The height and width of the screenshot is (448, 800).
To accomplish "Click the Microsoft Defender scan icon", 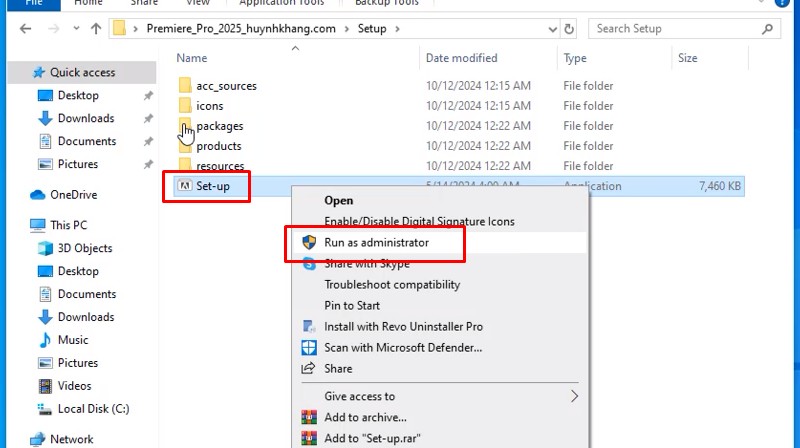I will [308, 348].
